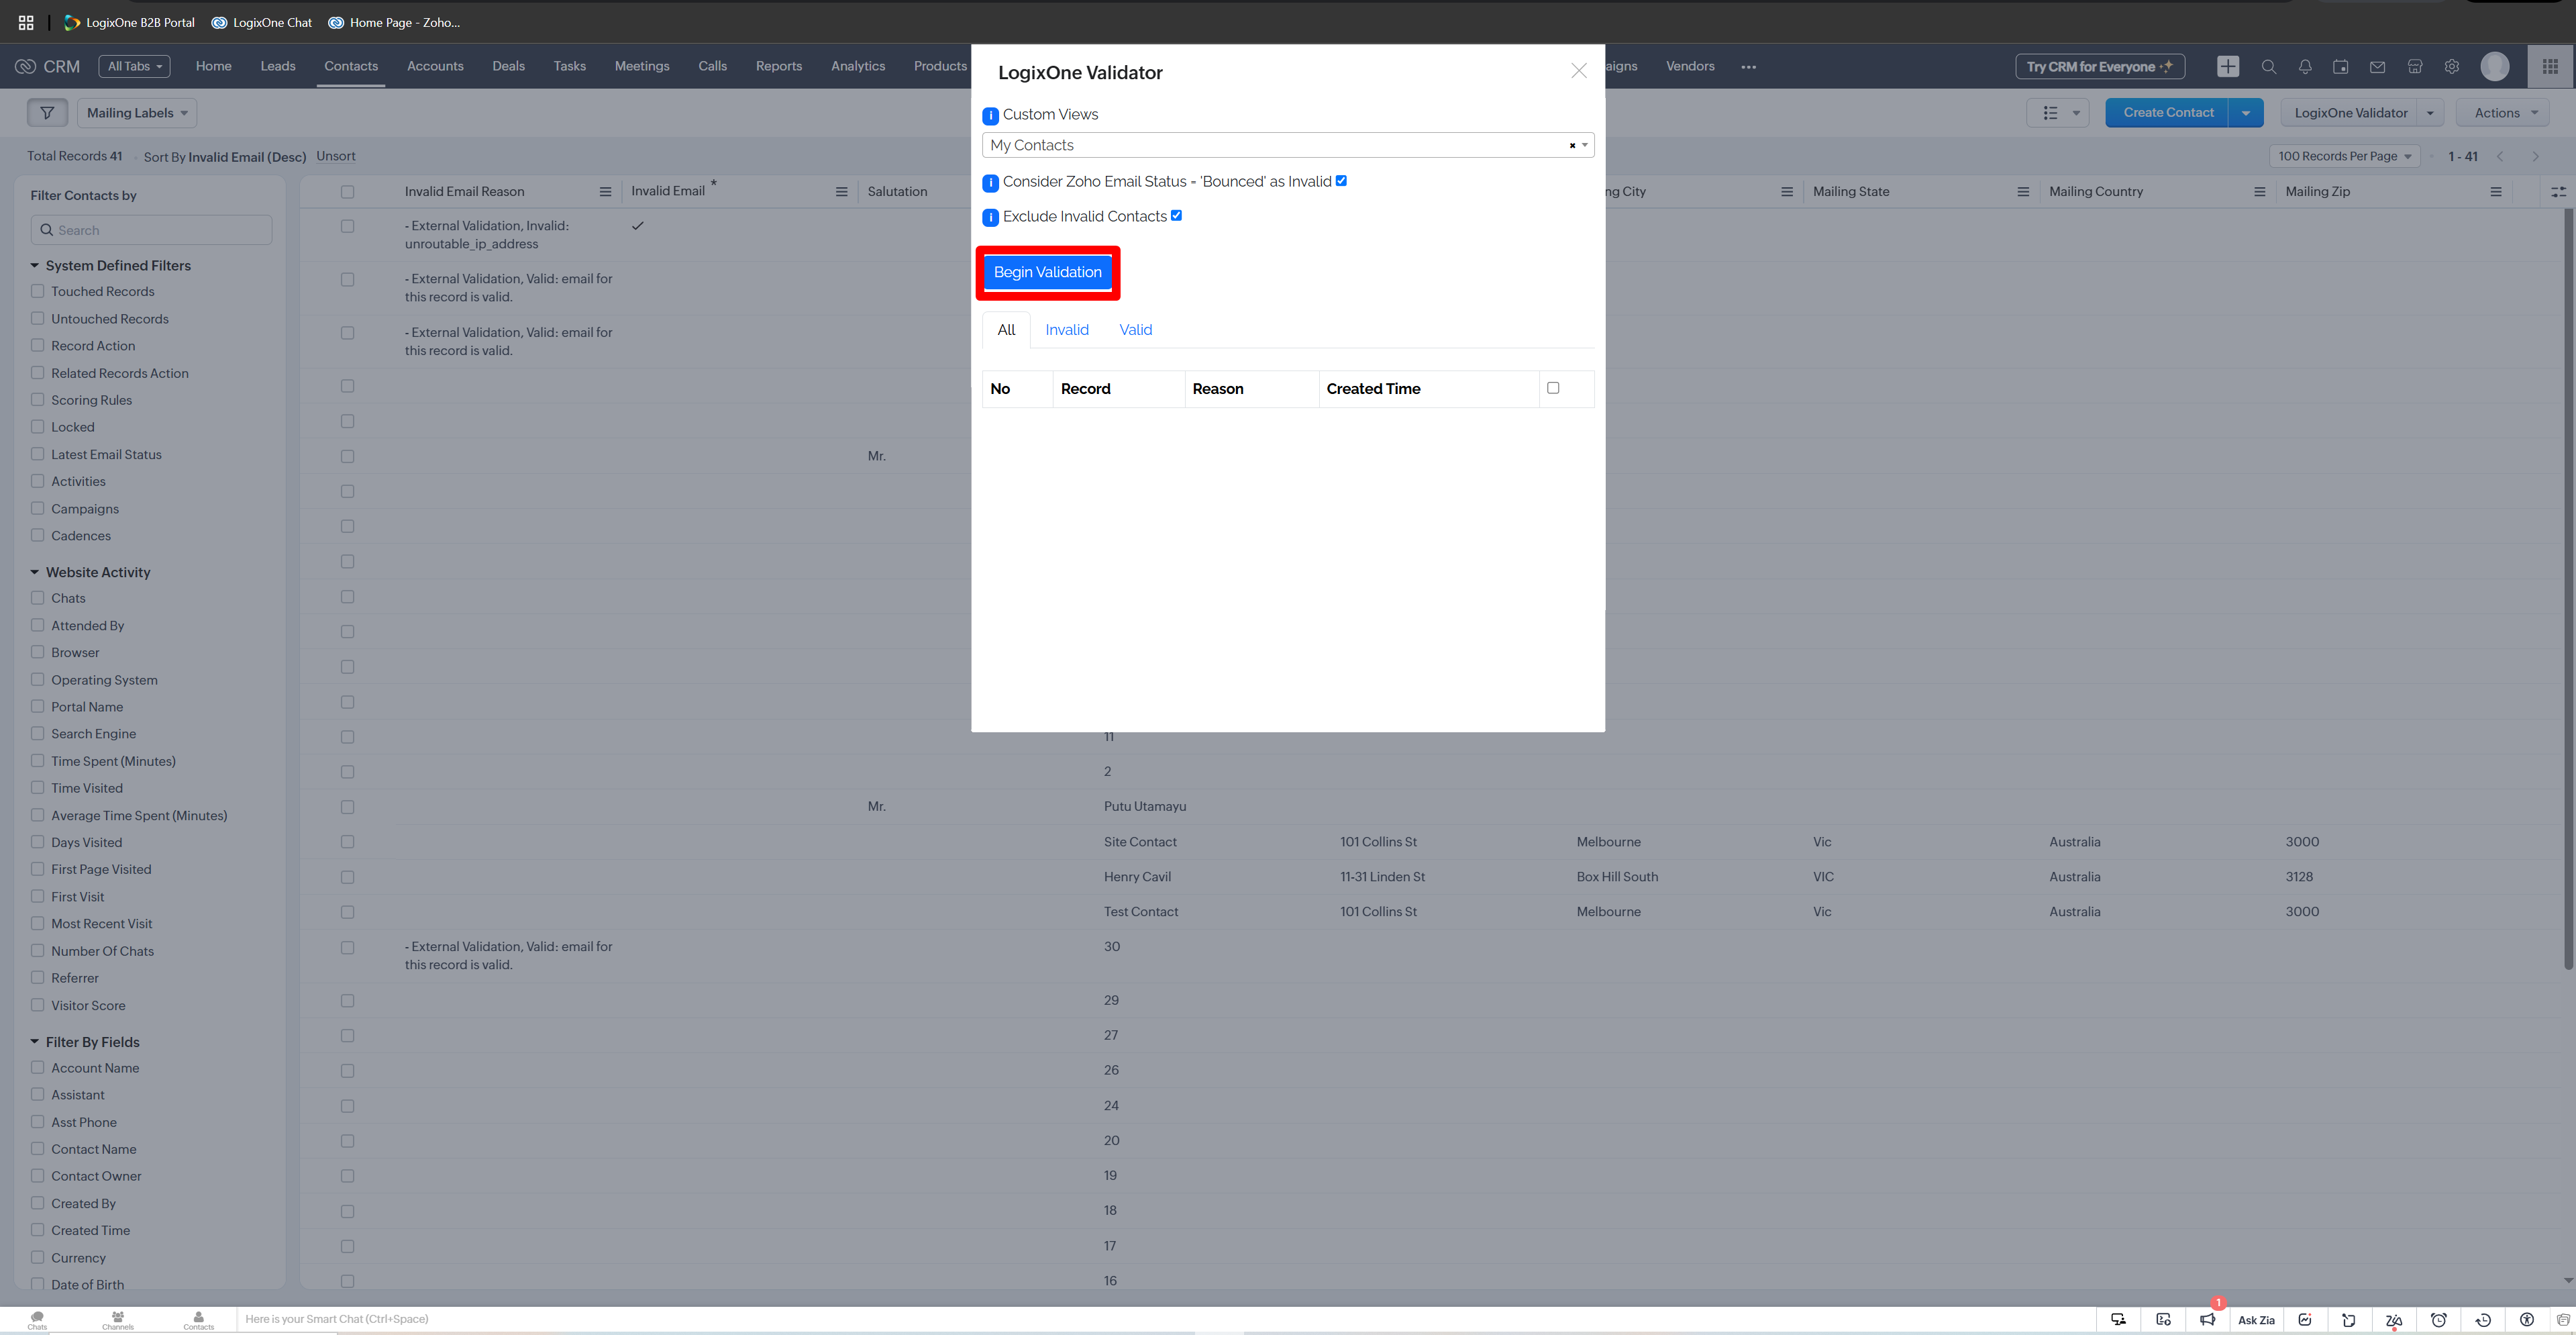This screenshot has height=1335, width=2576.
Task: Open the Deals module tab
Action: click(x=508, y=66)
